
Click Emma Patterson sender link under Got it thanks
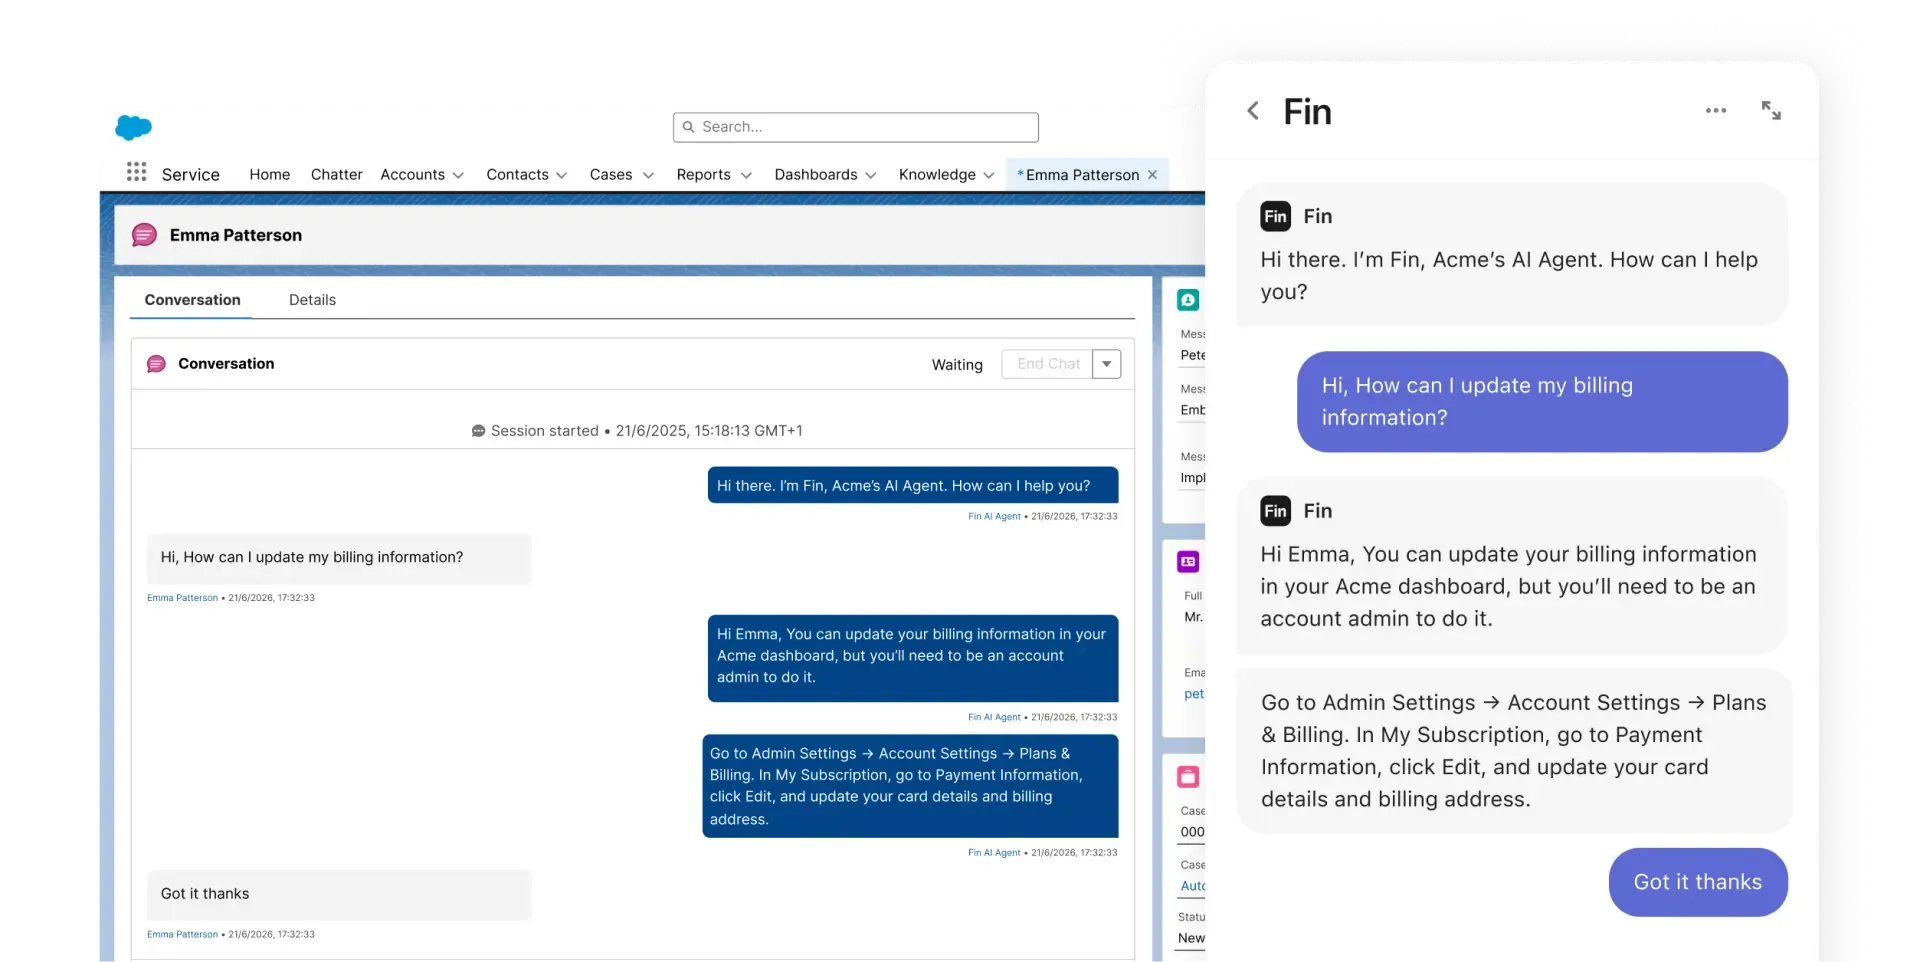pyautogui.click(x=182, y=934)
